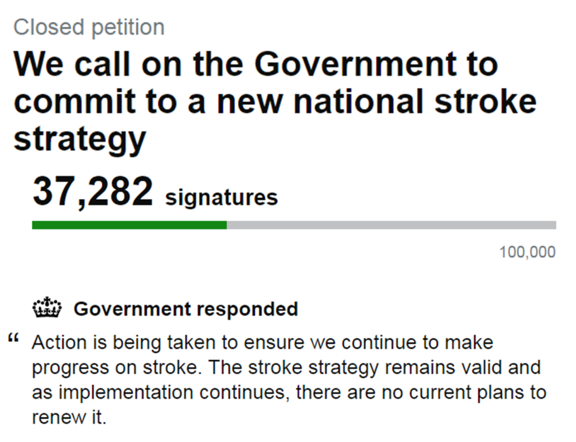Screen dimensions: 576x442
Task: Click the 37,282 signature count number
Action: (x=93, y=191)
